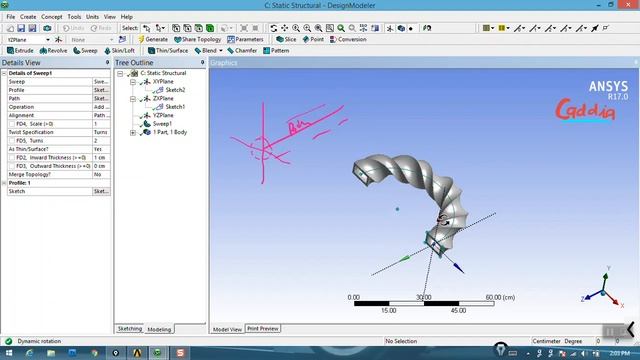Click the Revolve tool

(x=53, y=51)
